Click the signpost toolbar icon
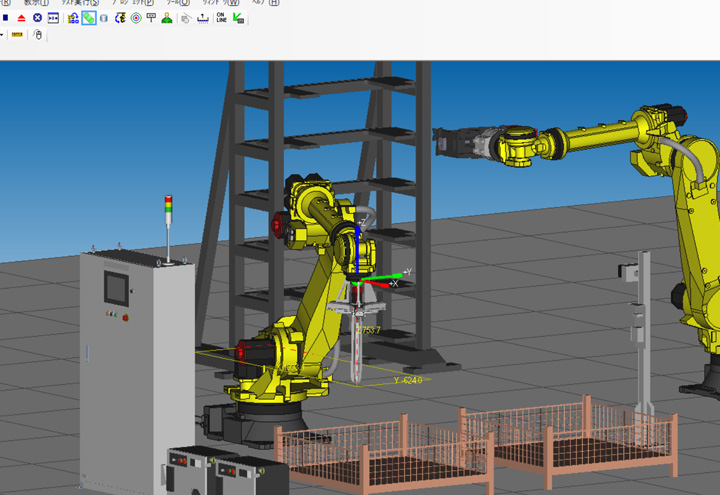Screen dimensions: 720x495 pos(151,17)
